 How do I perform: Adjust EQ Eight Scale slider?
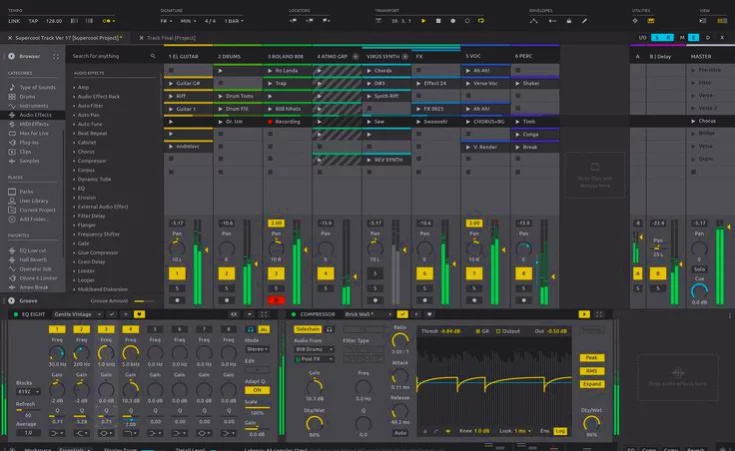[257, 408]
